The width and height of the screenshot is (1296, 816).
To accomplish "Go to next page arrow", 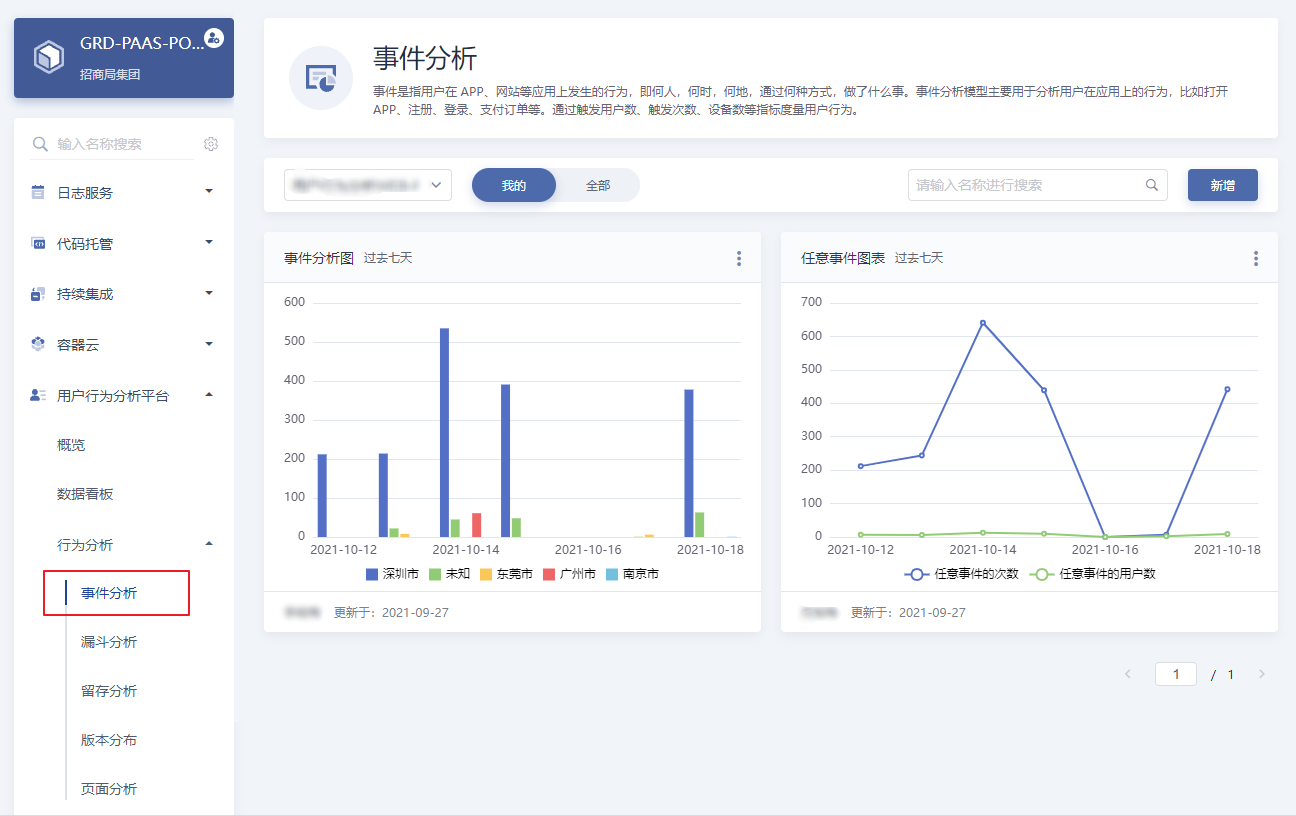I will (x=1261, y=674).
